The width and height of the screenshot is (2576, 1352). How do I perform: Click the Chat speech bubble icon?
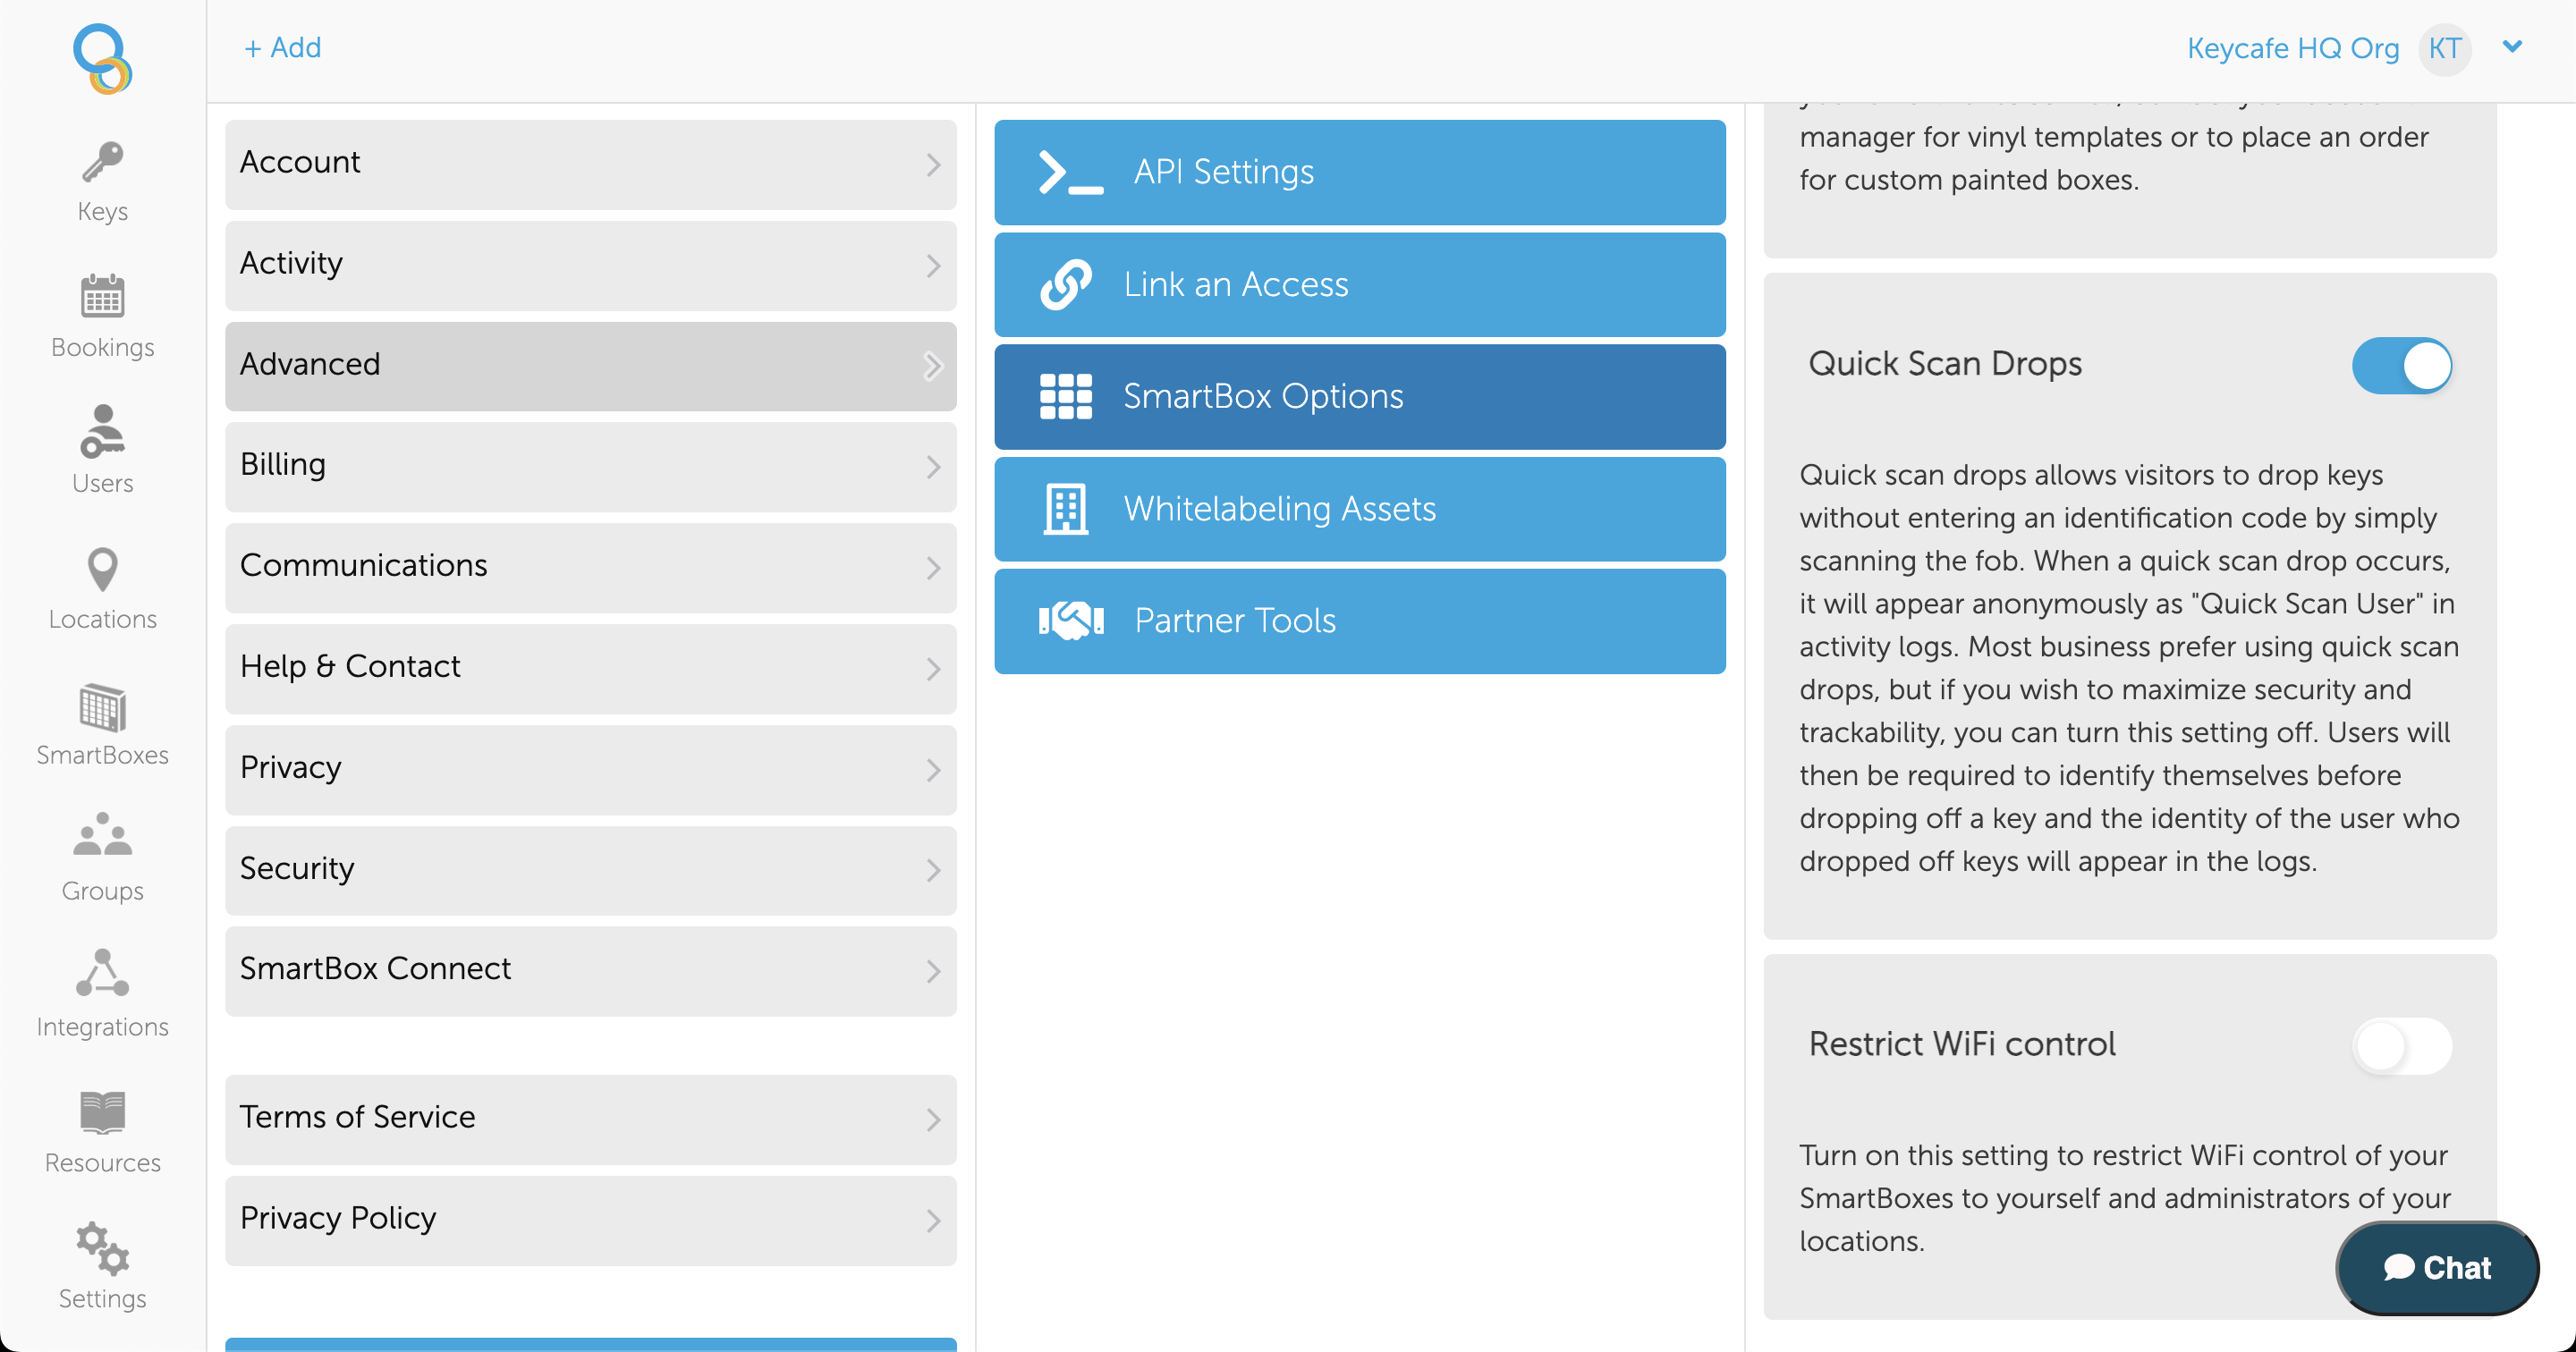pyautogui.click(x=2399, y=1267)
